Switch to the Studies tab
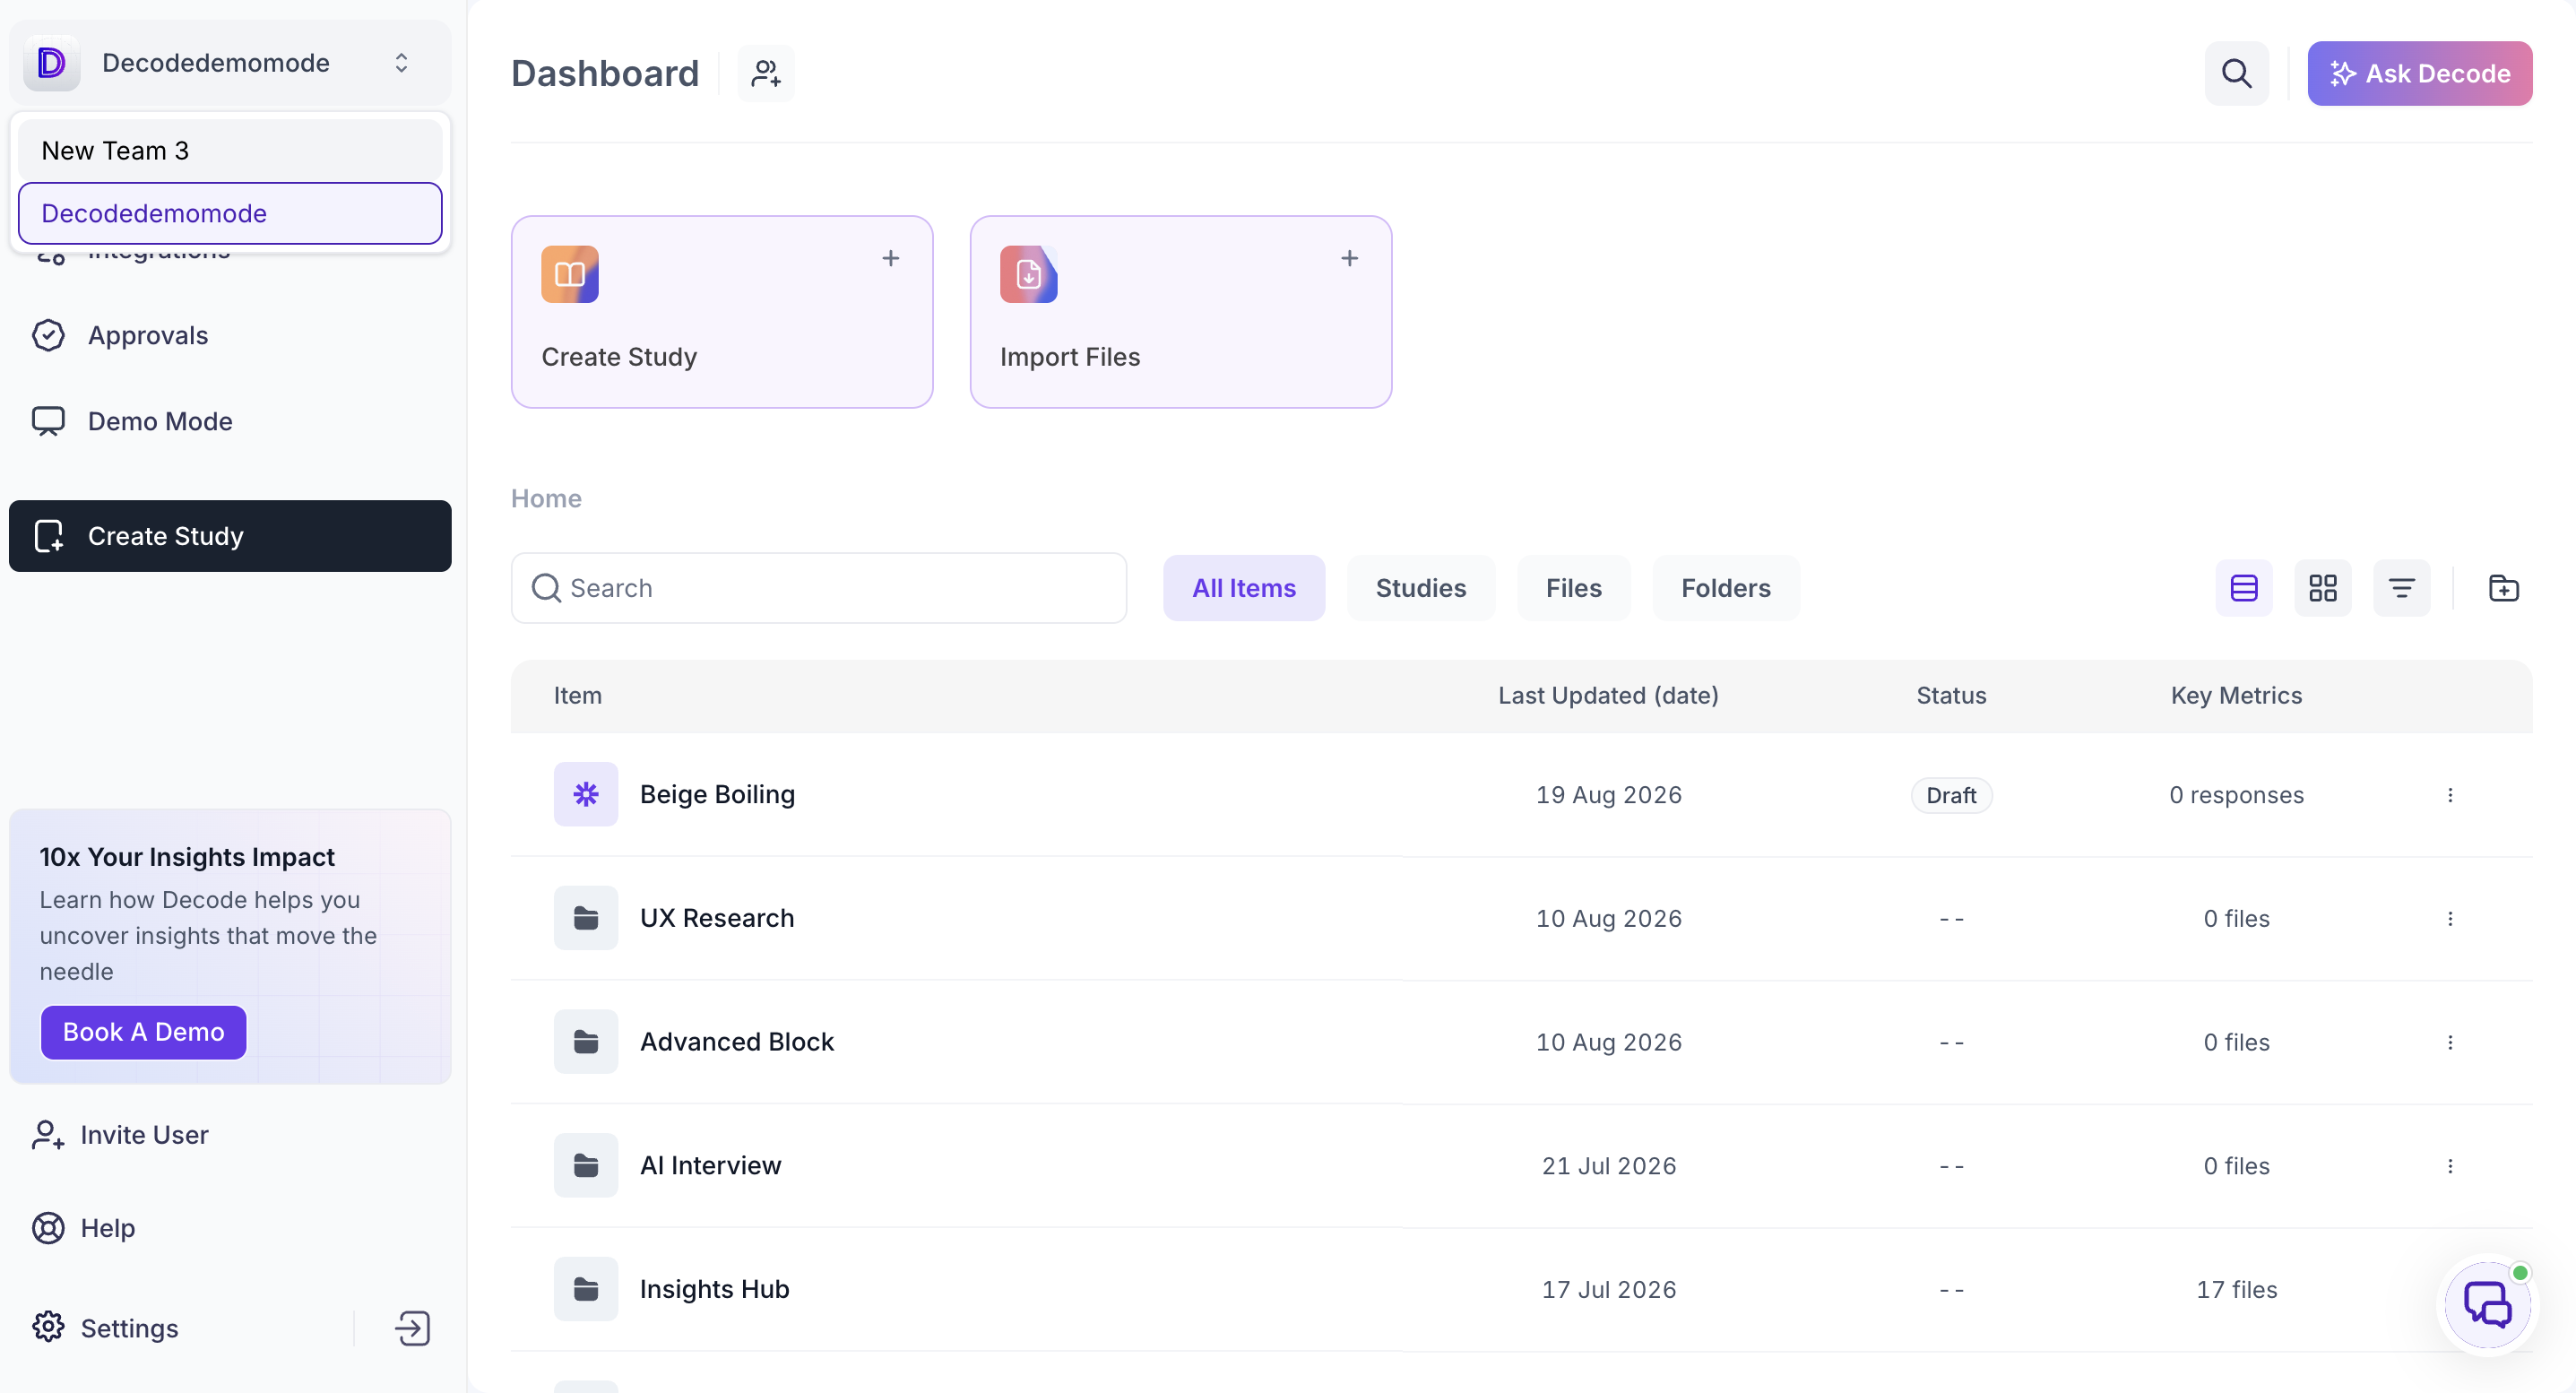Screen dimensions: 2576x1393 [x=1421, y=588]
